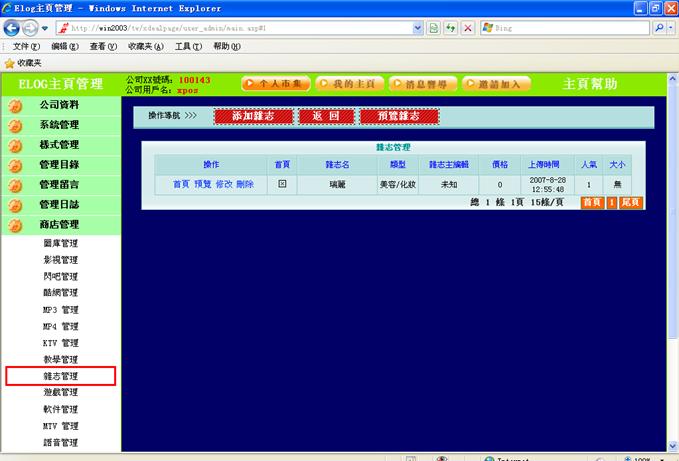This screenshot has width=679, height=461.
Task: Click orange icon beside 公司資料
Action: point(16,105)
